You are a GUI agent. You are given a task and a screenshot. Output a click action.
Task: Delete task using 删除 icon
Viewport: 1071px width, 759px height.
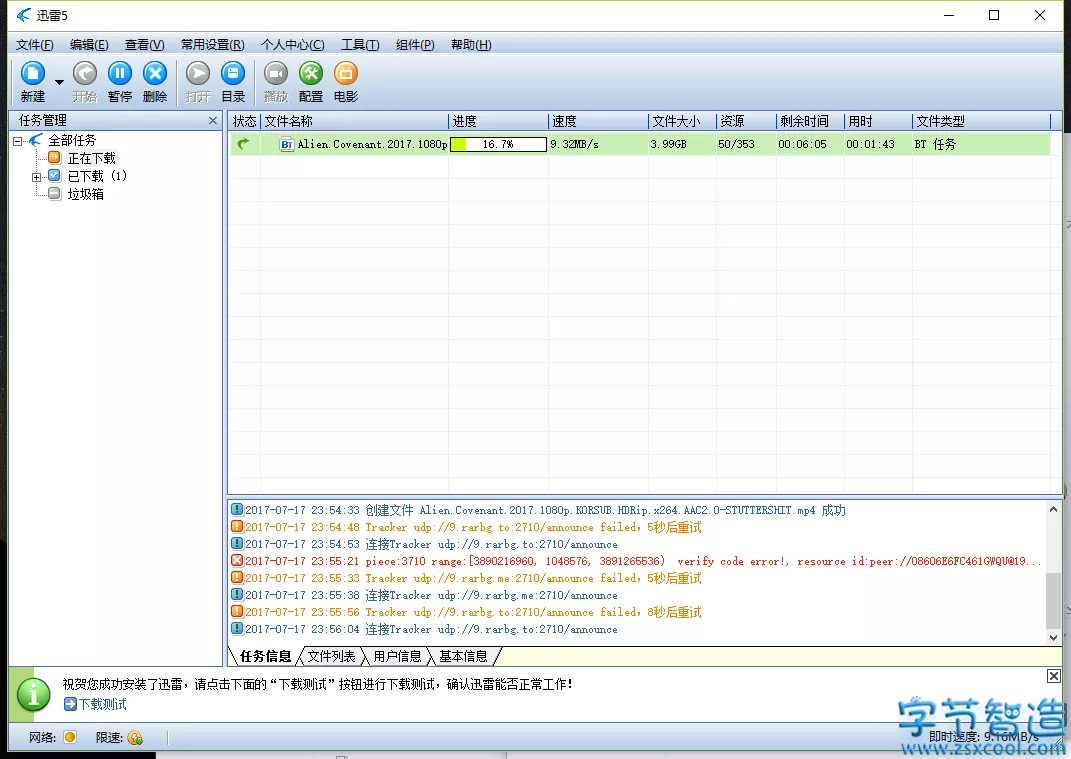coord(155,74)
